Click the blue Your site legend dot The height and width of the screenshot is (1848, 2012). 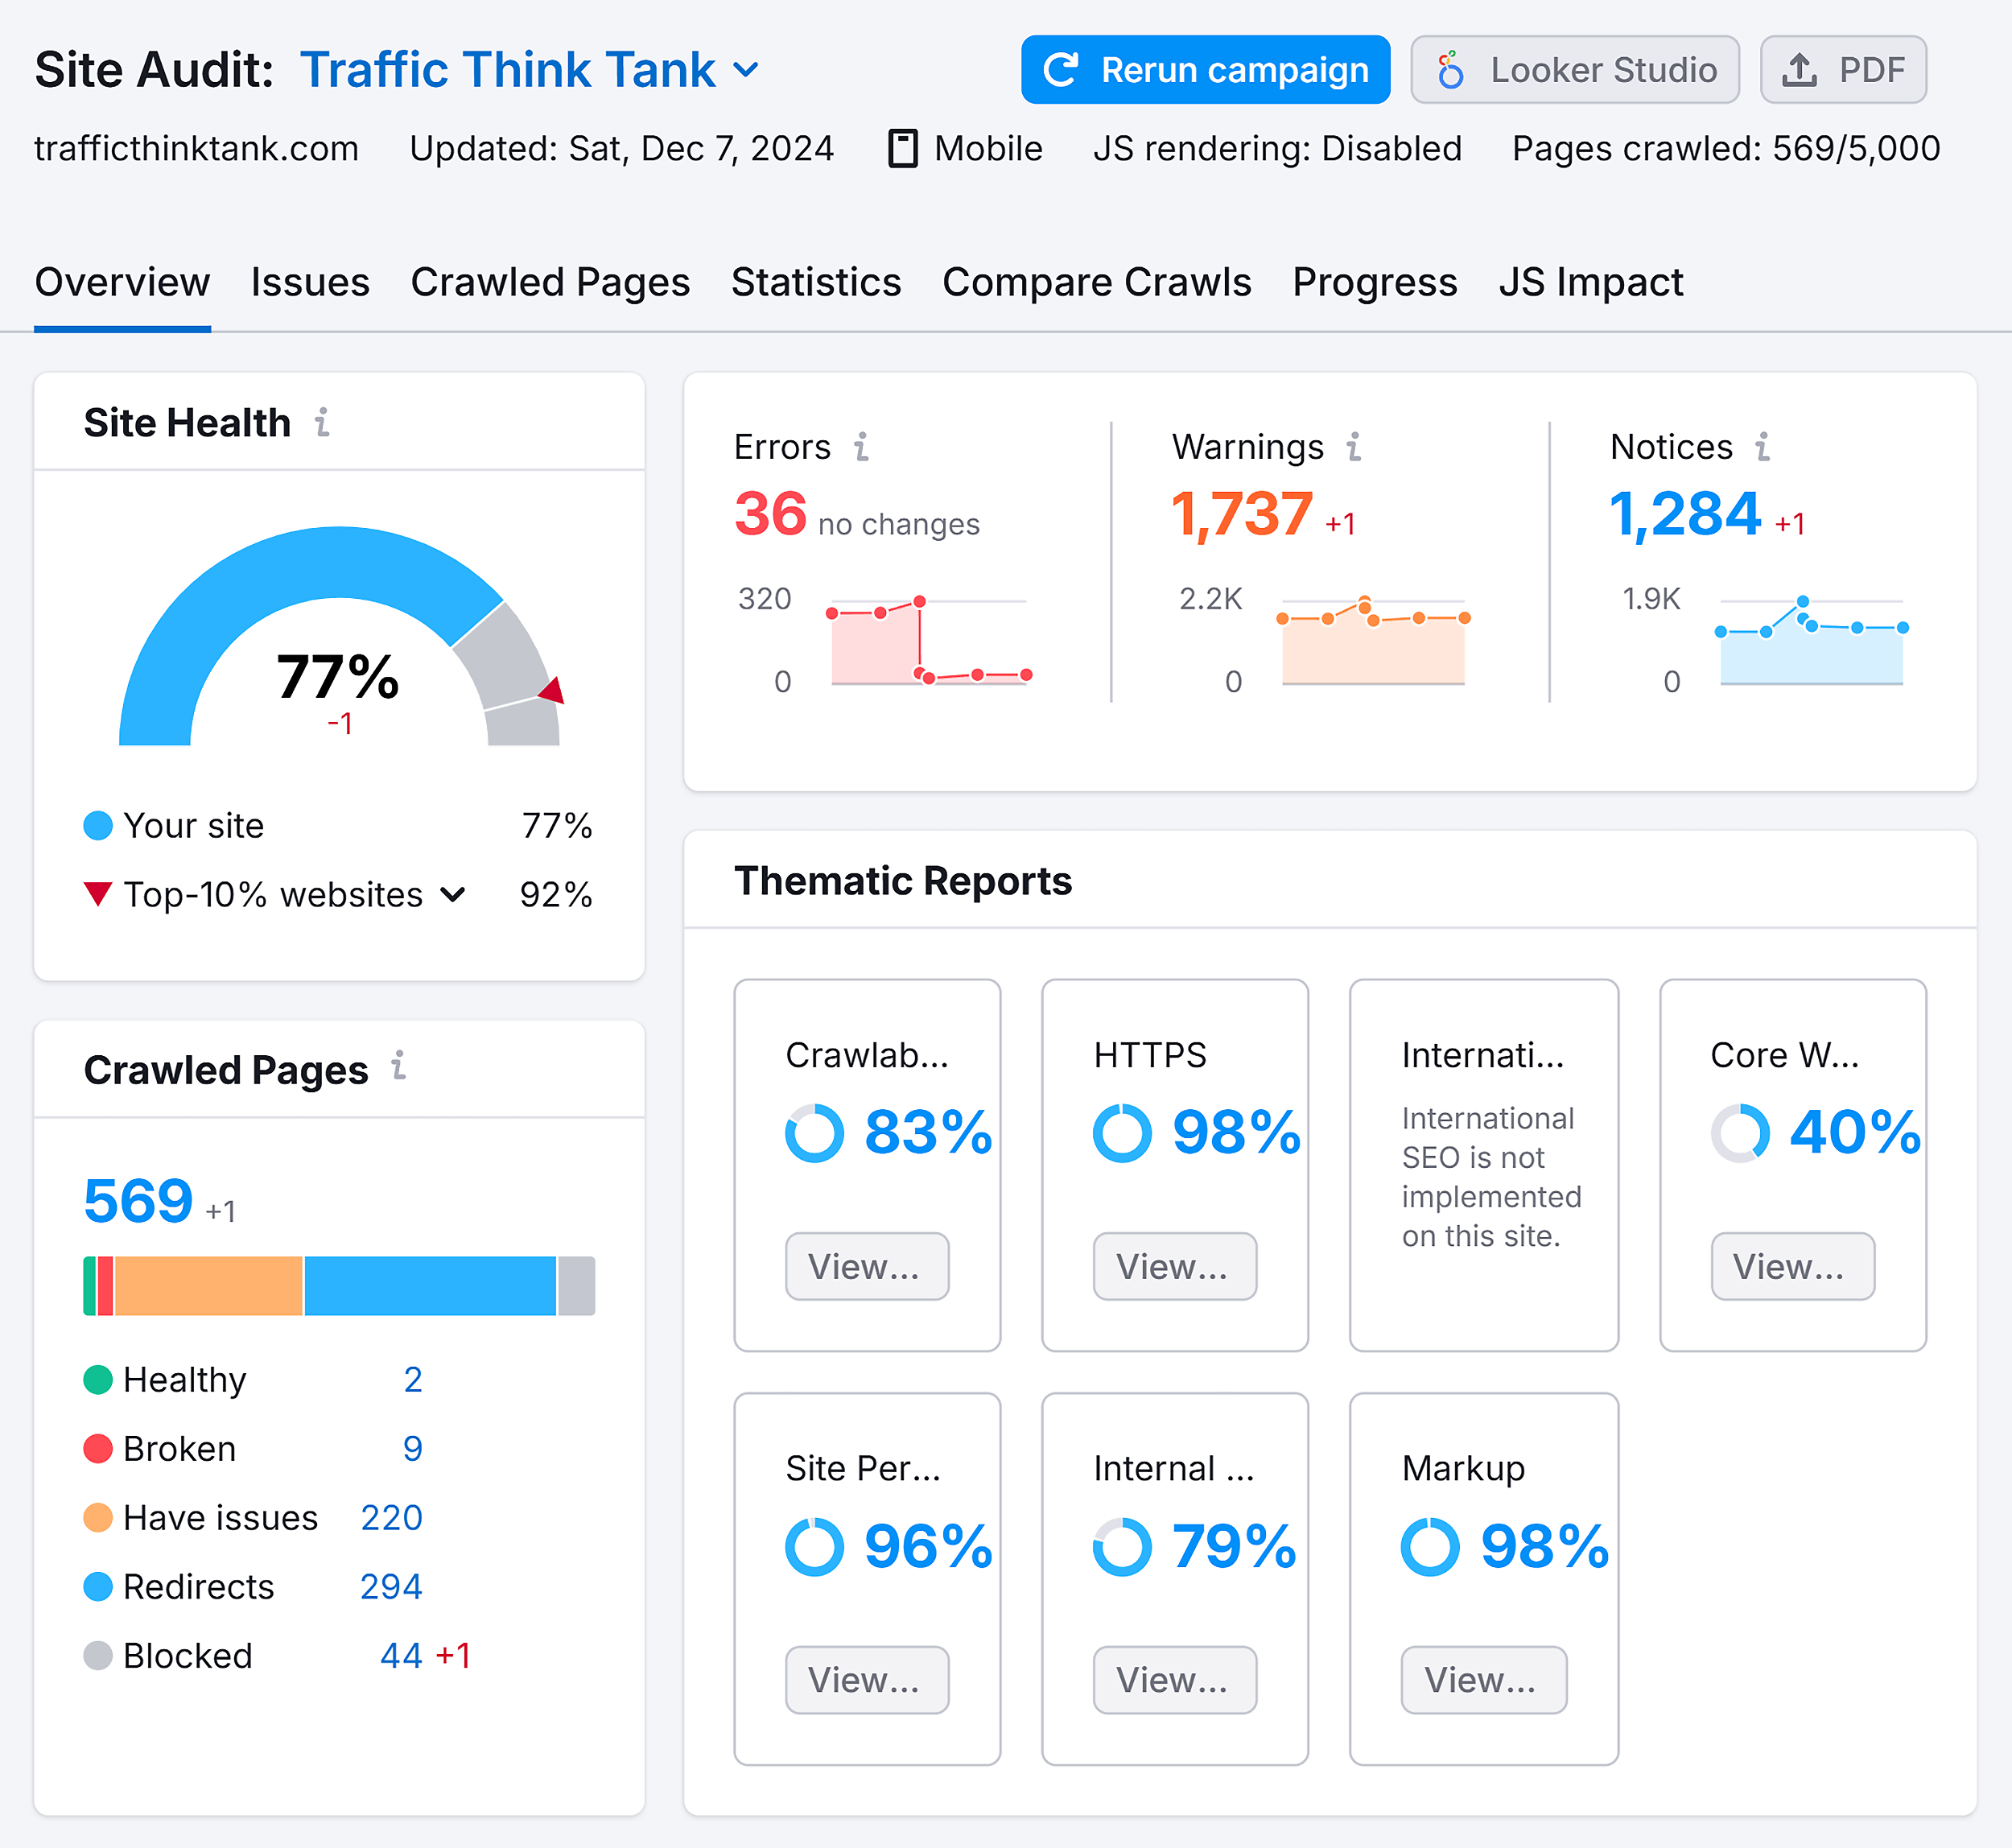[x=98, y=826]
